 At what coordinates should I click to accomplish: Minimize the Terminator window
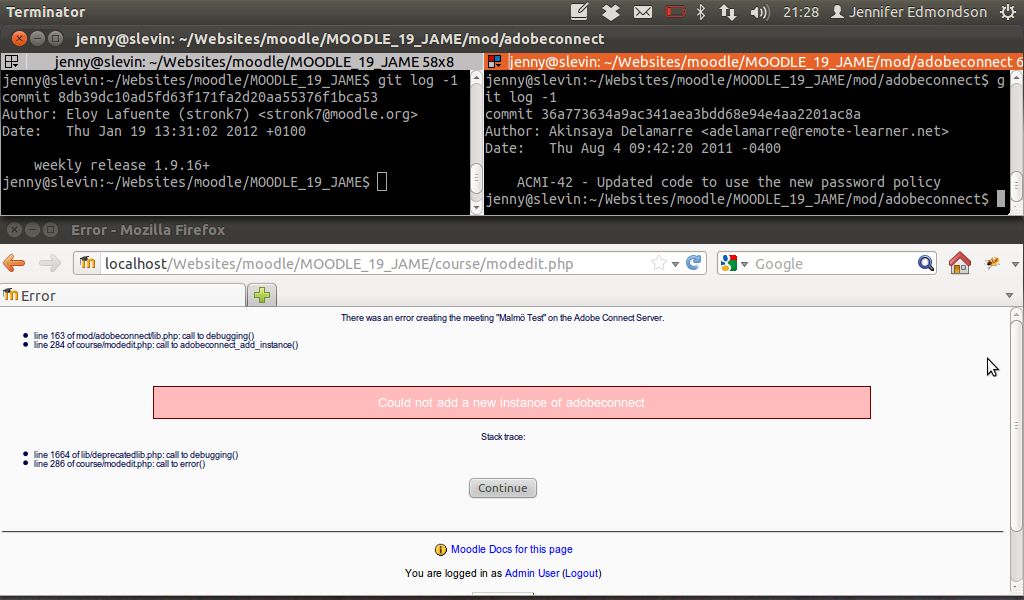(x=37, y=39)
